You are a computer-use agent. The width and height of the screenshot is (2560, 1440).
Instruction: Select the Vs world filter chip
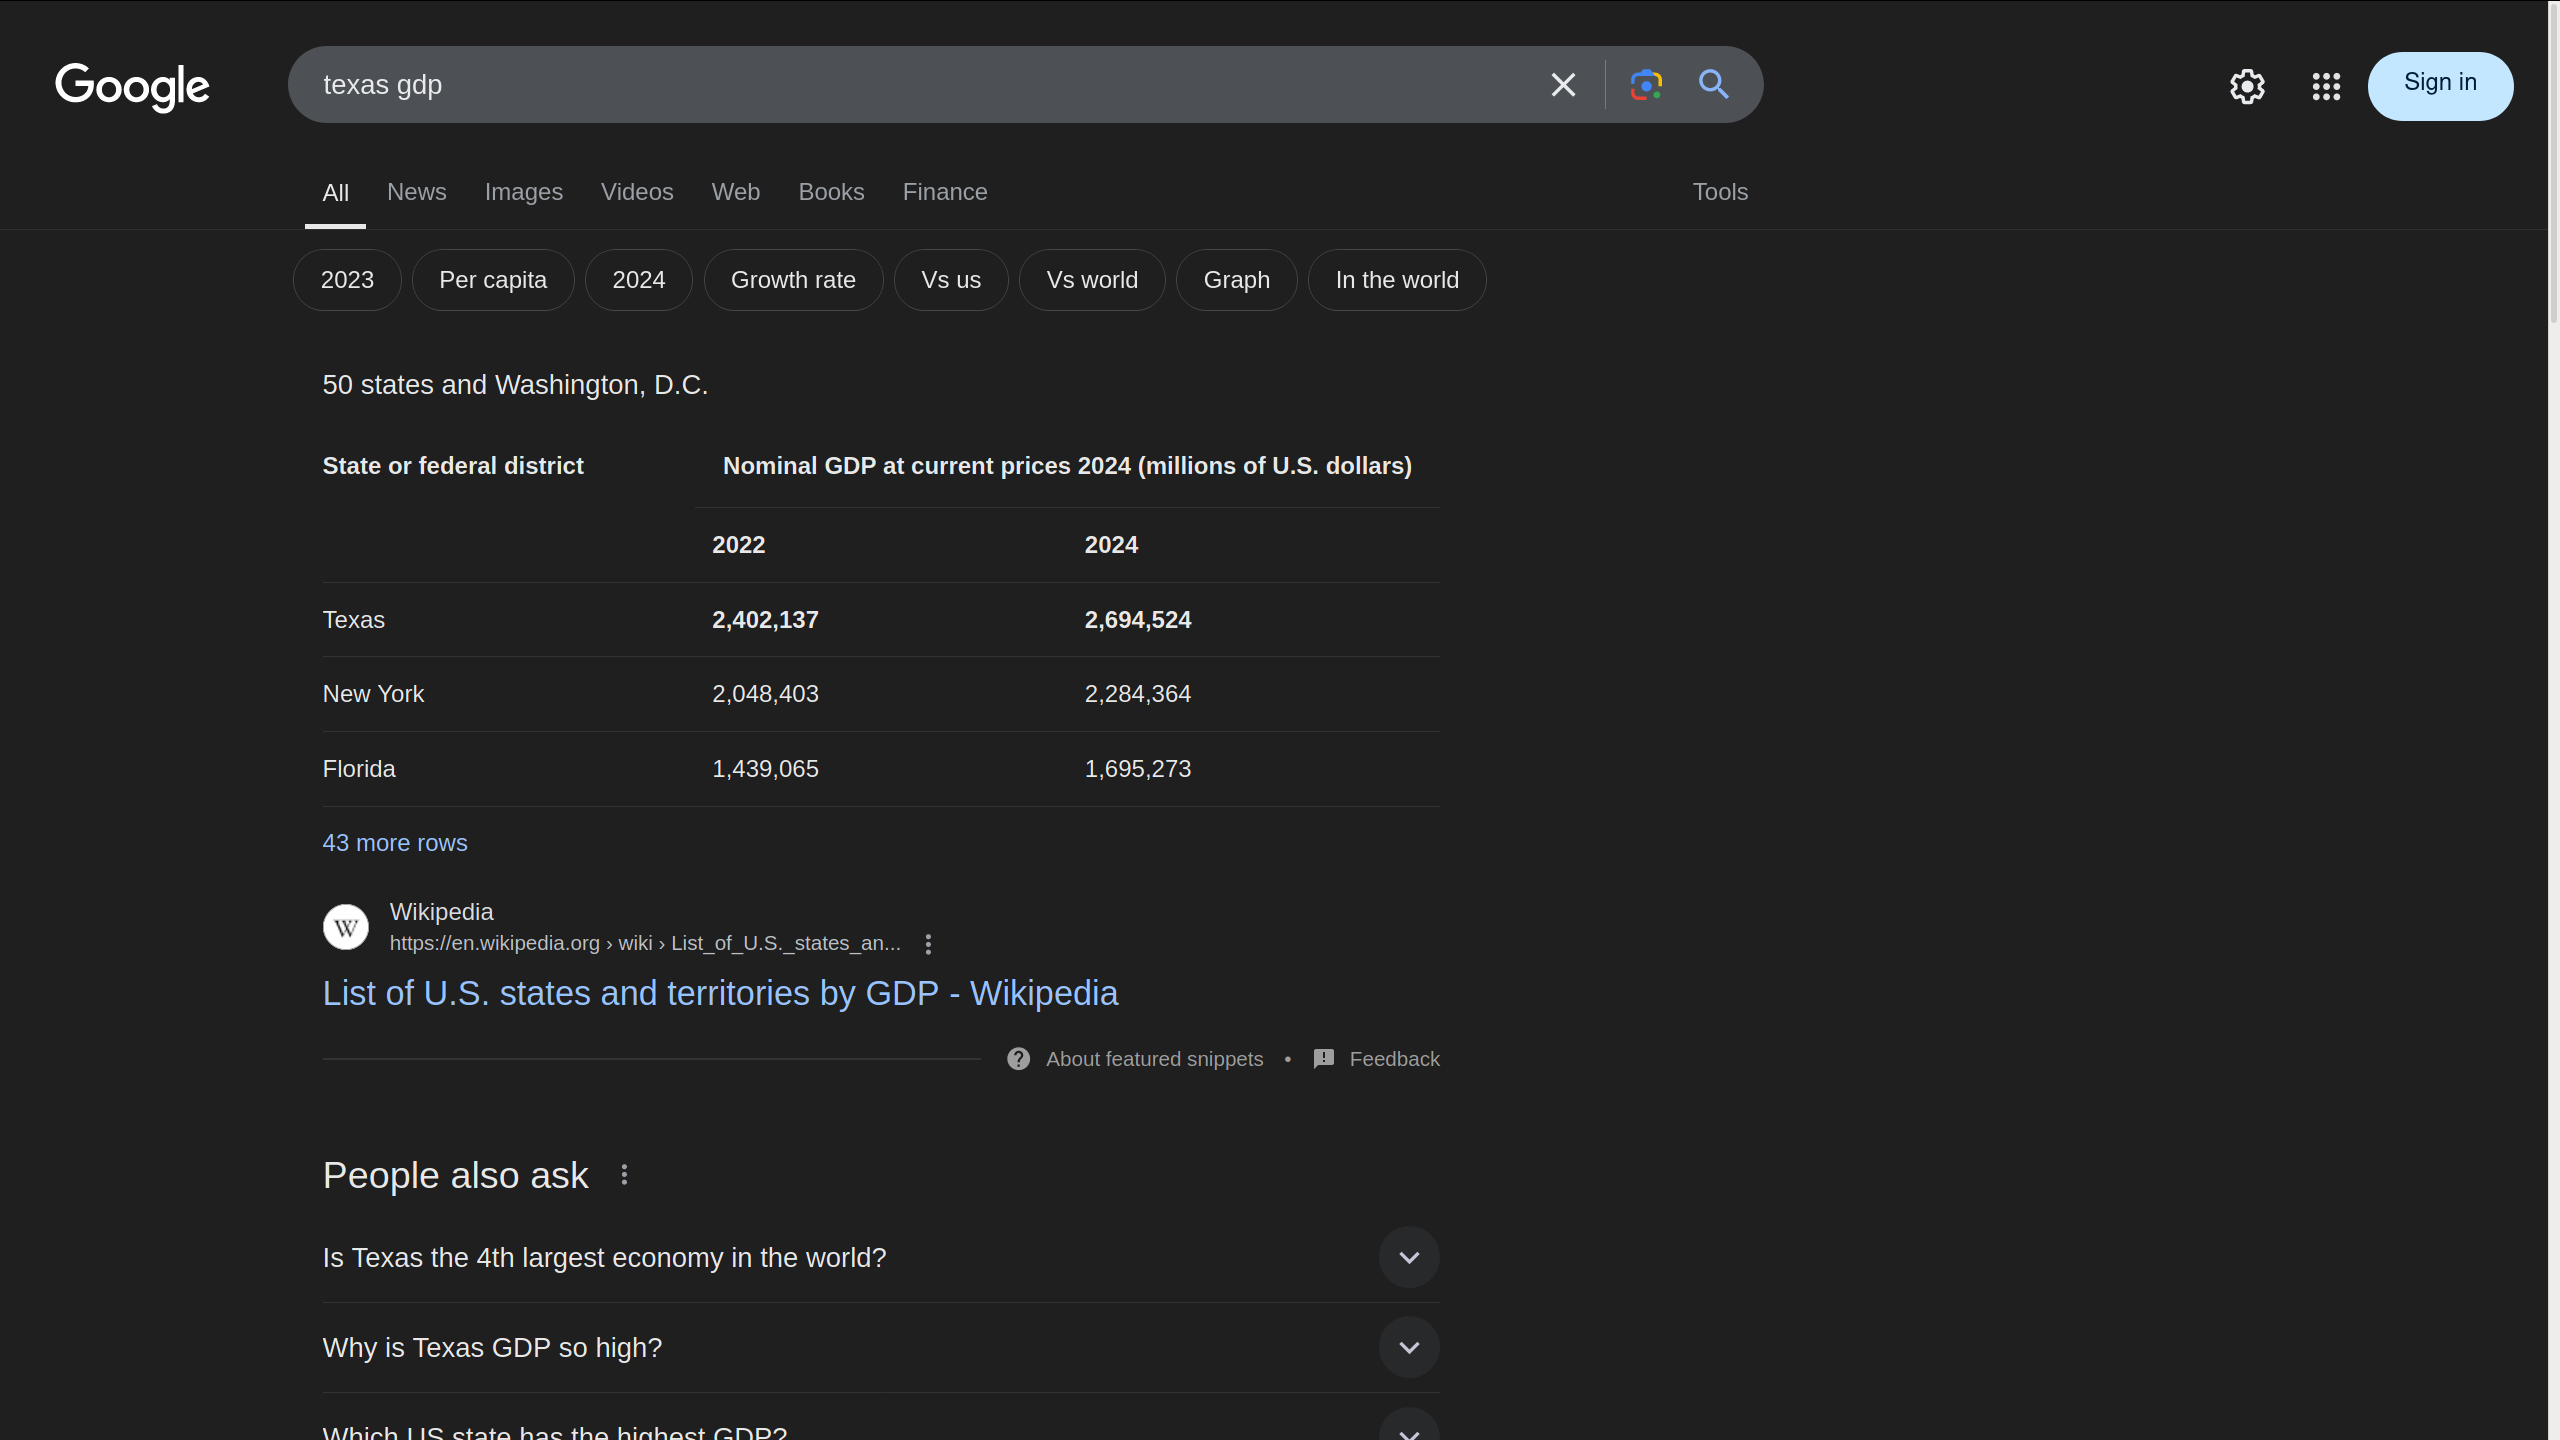1092,280
